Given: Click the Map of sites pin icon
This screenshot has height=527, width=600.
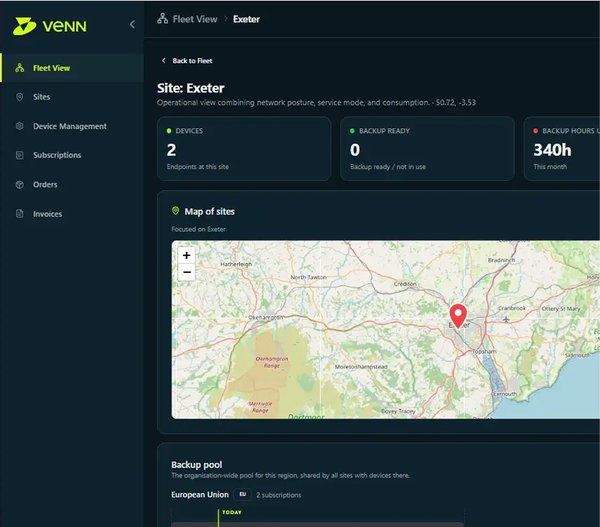Looking at the screenshot, I should click(175, 211).
